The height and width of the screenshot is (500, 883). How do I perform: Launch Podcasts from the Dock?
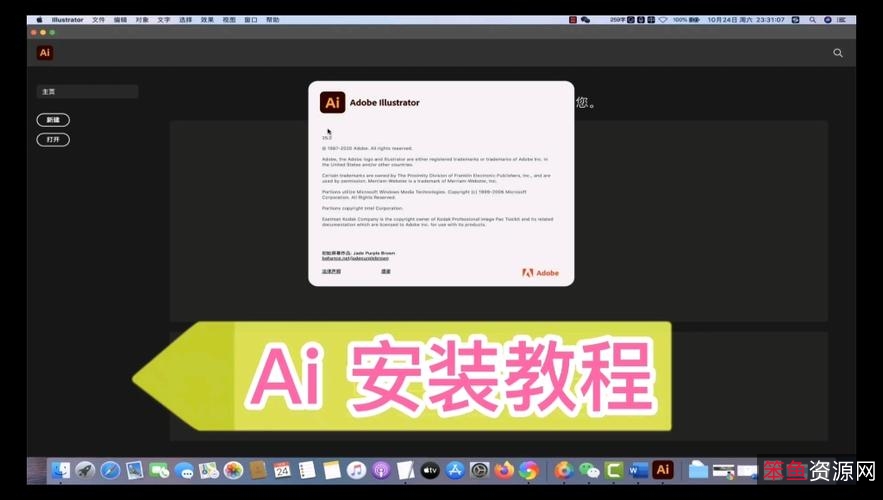tap(381, 470)
